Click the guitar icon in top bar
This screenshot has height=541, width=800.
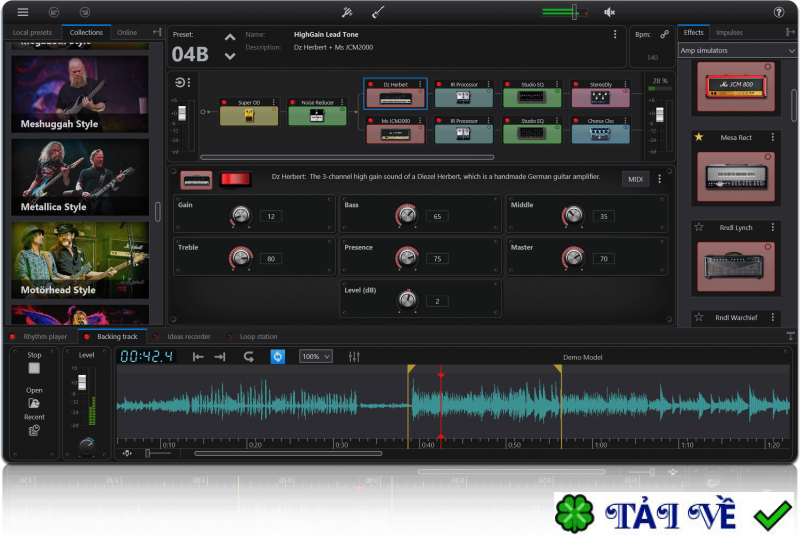click(x=378, y=12)
